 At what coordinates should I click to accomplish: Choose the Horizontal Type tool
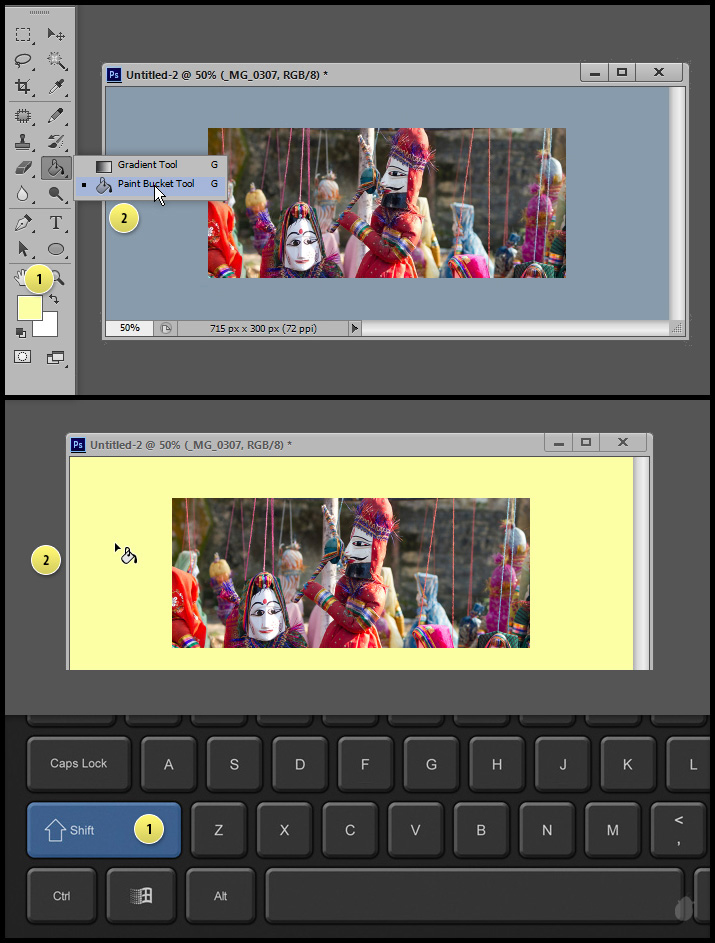pos(56,222)
